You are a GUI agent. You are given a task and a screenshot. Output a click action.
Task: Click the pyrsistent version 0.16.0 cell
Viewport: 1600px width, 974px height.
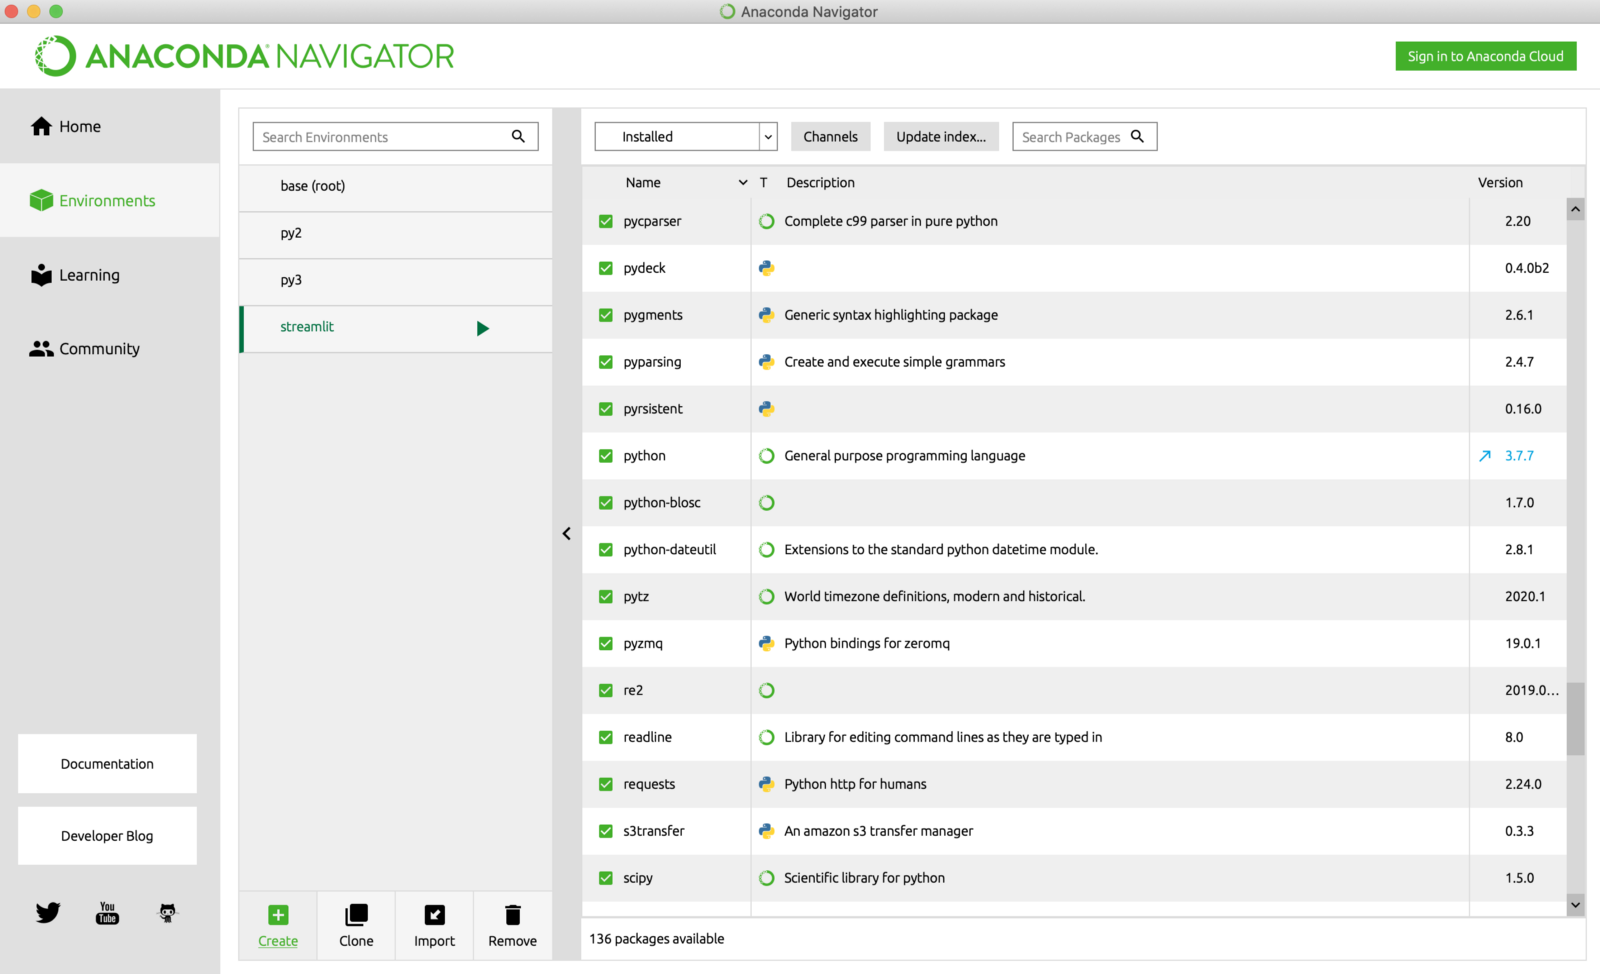(1523, 409)
